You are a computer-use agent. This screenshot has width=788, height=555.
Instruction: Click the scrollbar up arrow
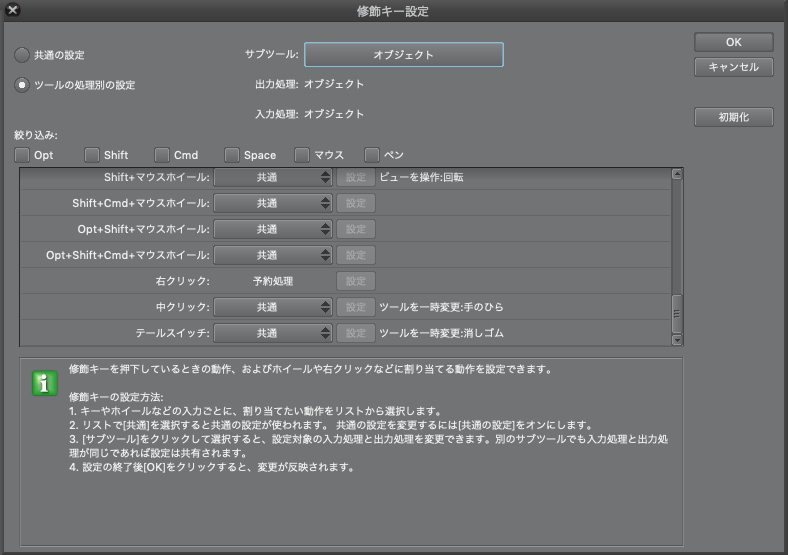coord(677,174)
